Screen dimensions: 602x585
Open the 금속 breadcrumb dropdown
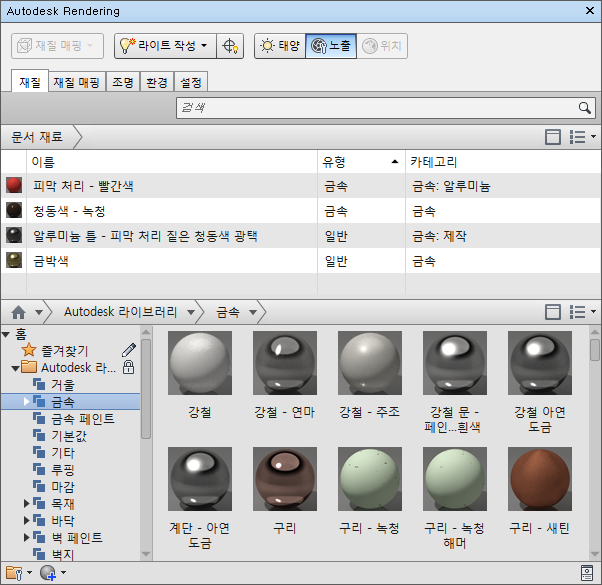253,312
